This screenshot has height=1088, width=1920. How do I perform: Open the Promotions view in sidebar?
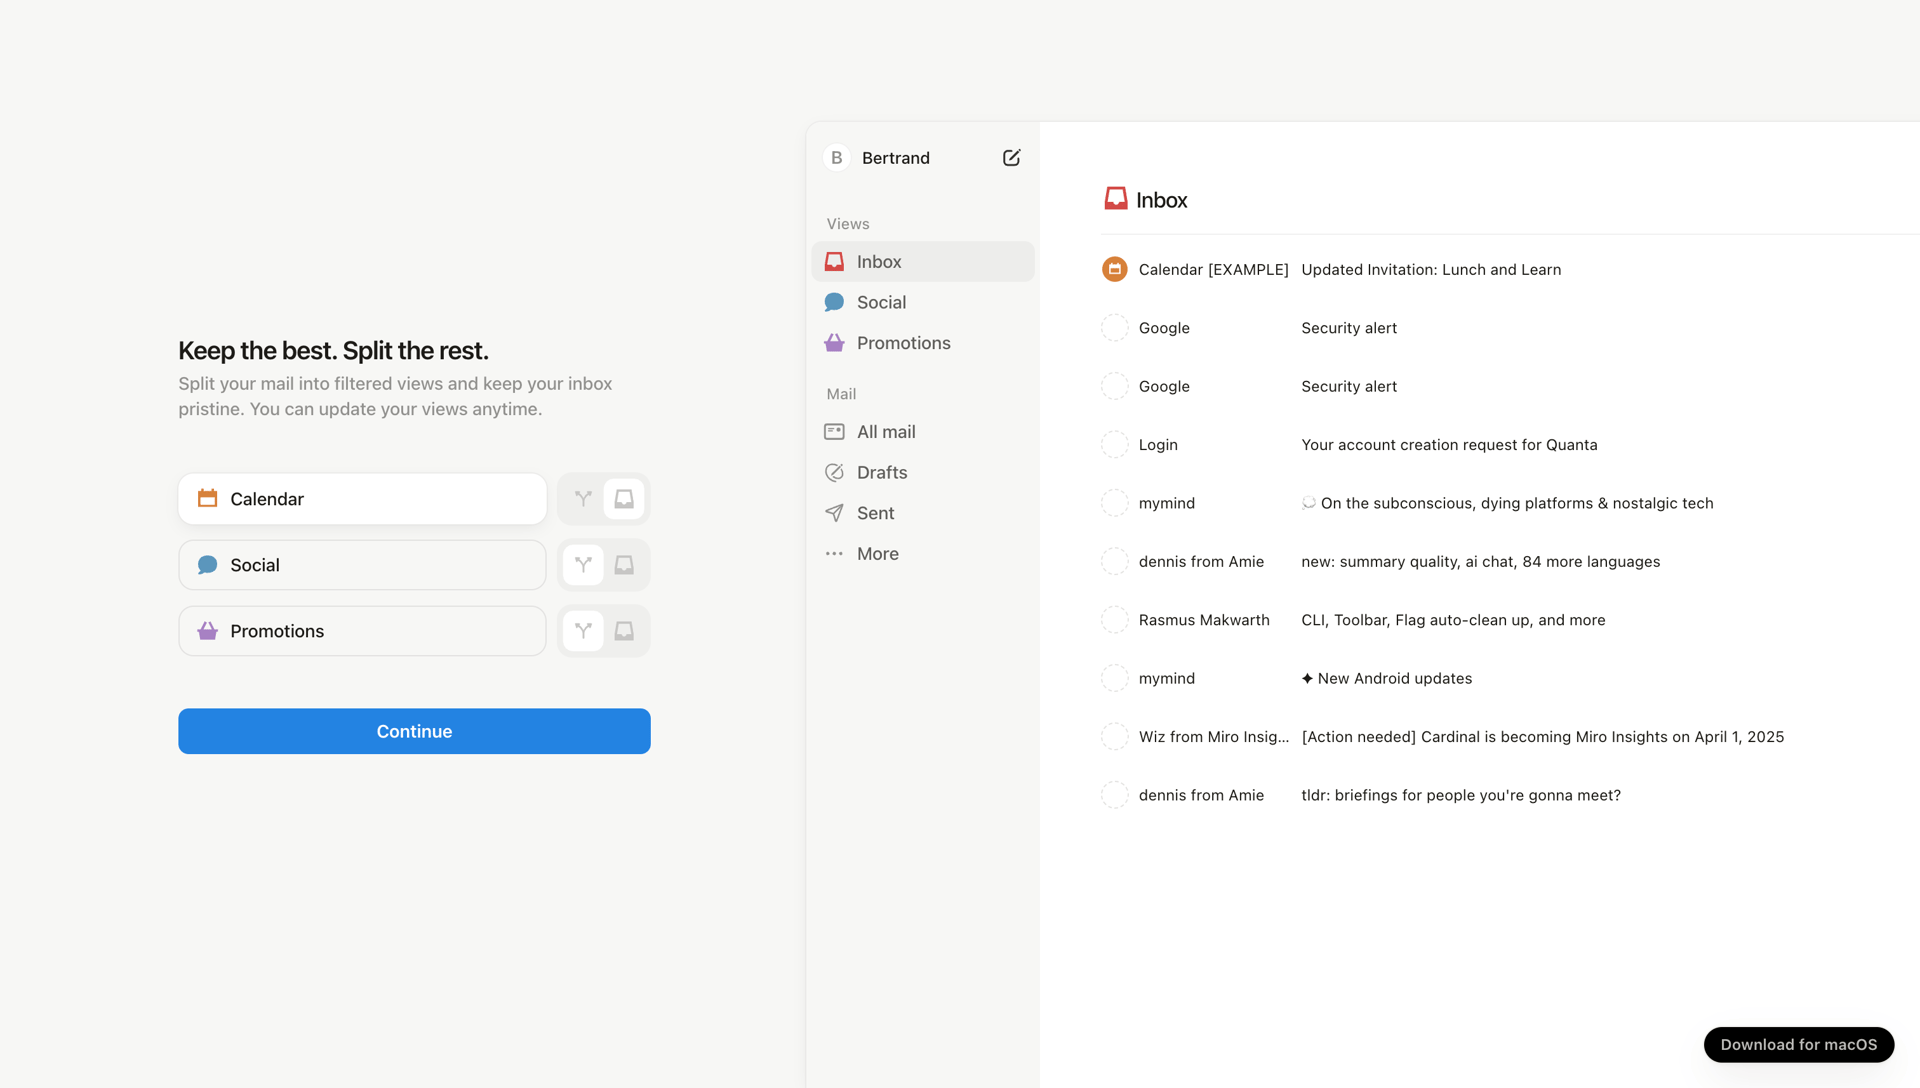tap(903, 342)
